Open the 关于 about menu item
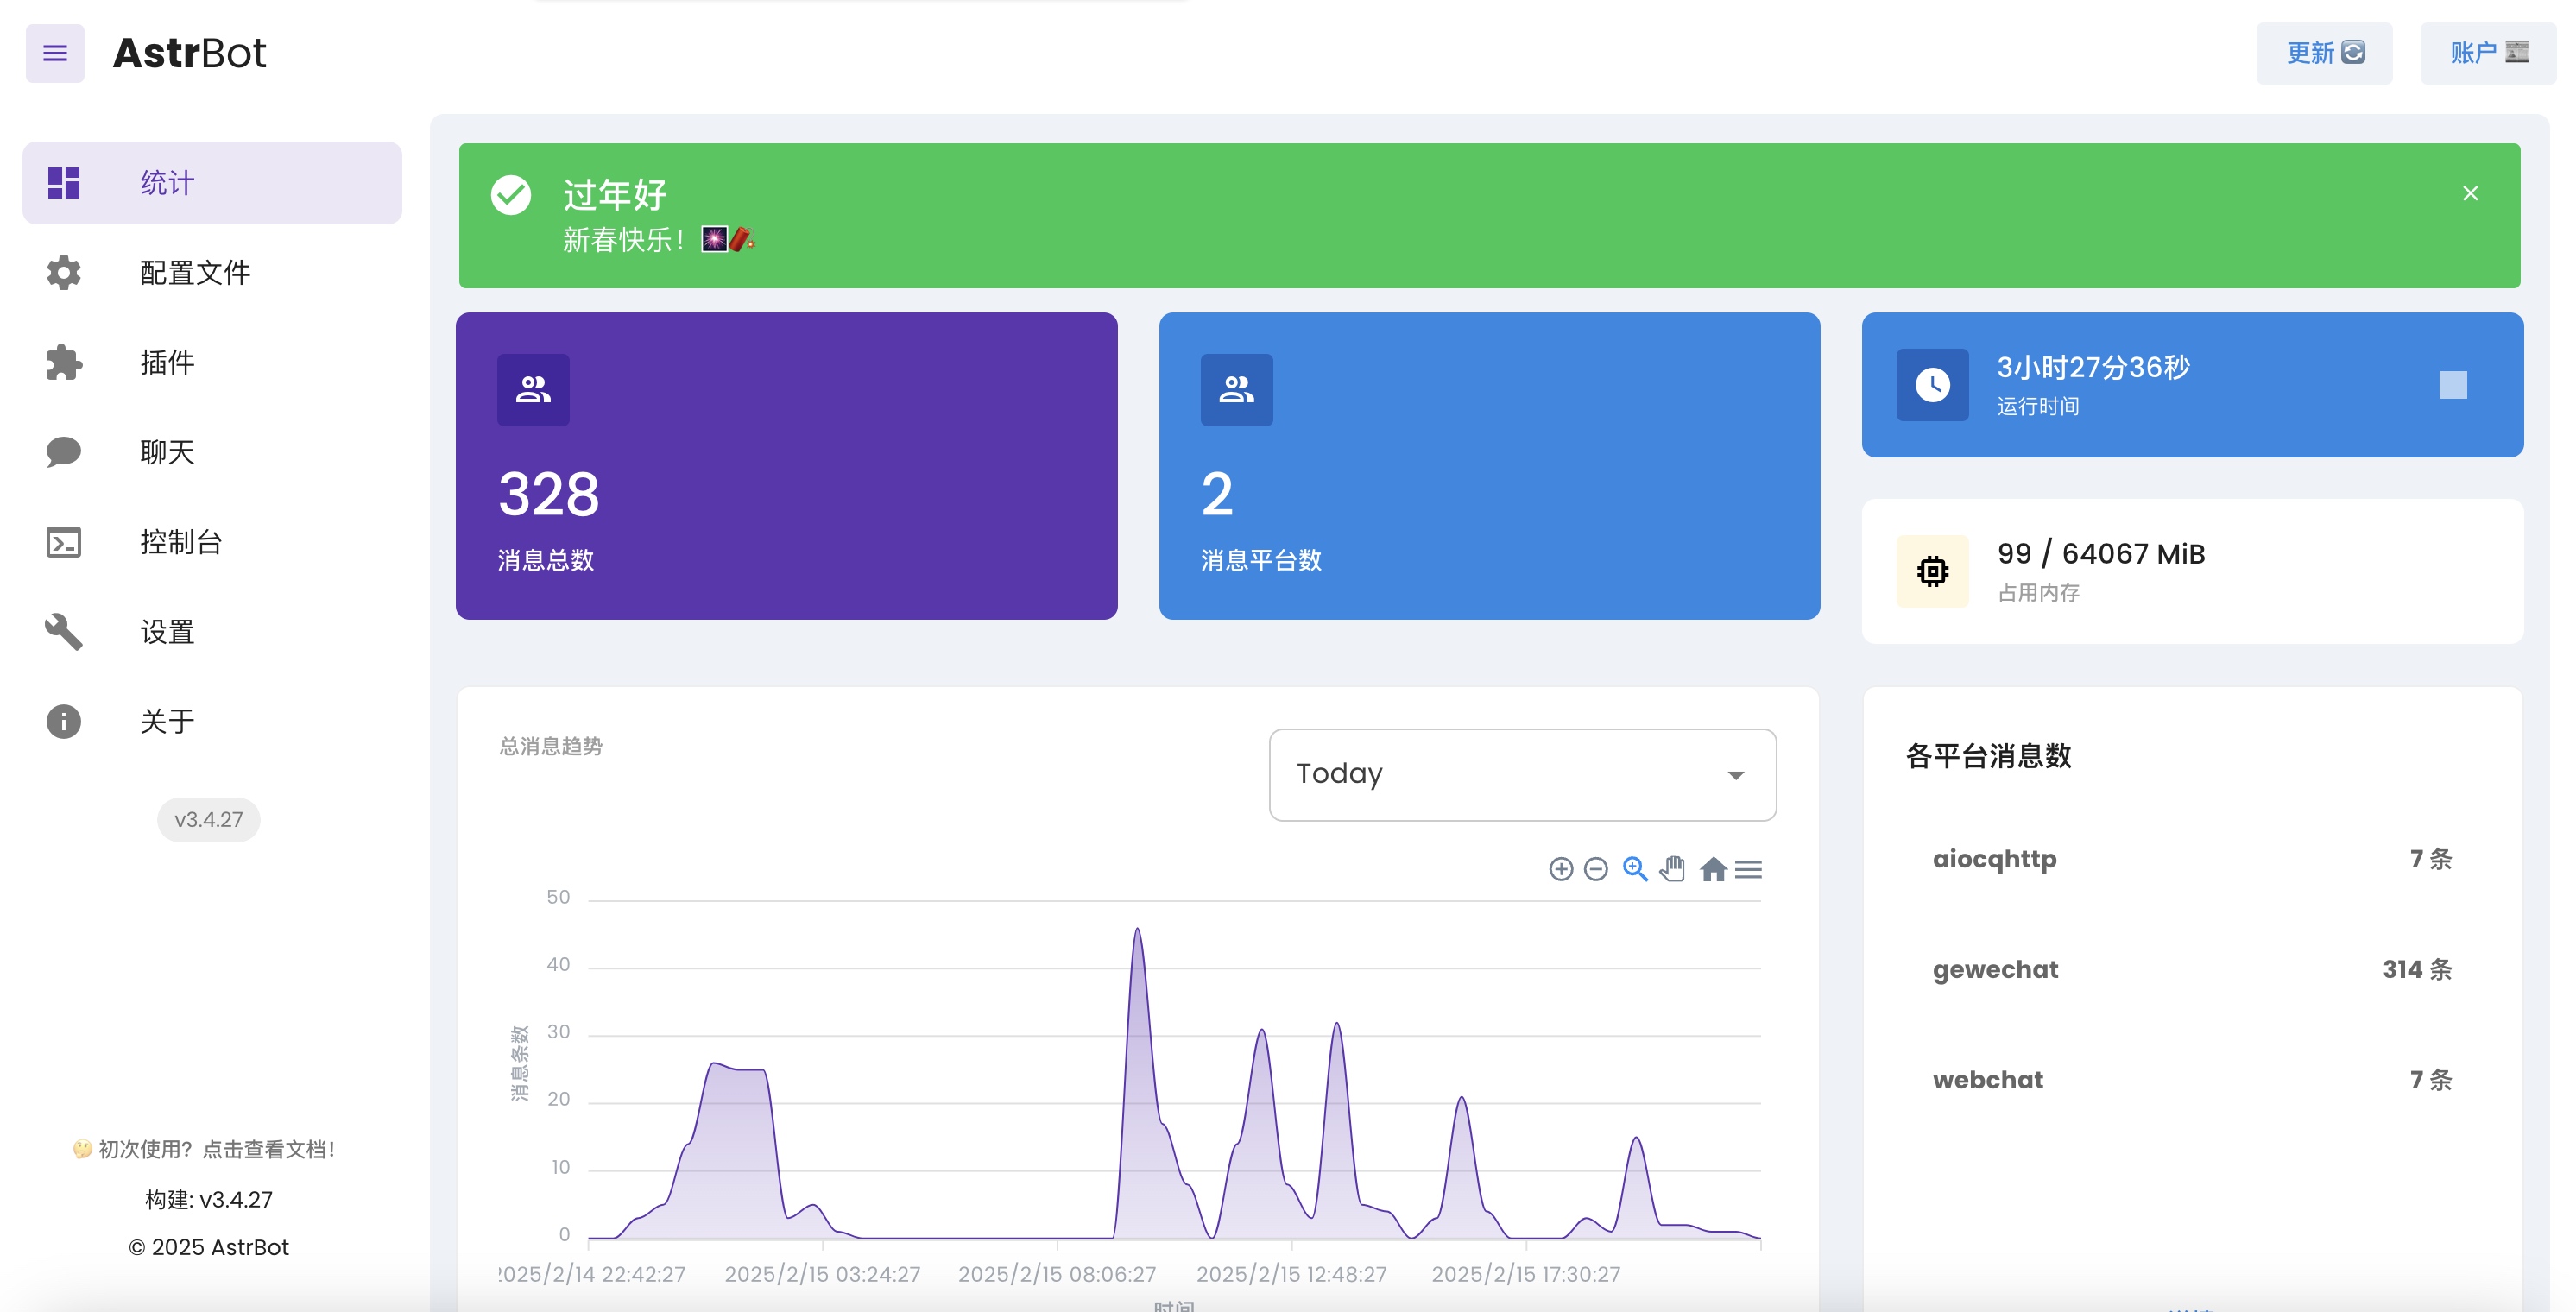Viewport: 2576px width, 1312px height. (x=212, y=721)
